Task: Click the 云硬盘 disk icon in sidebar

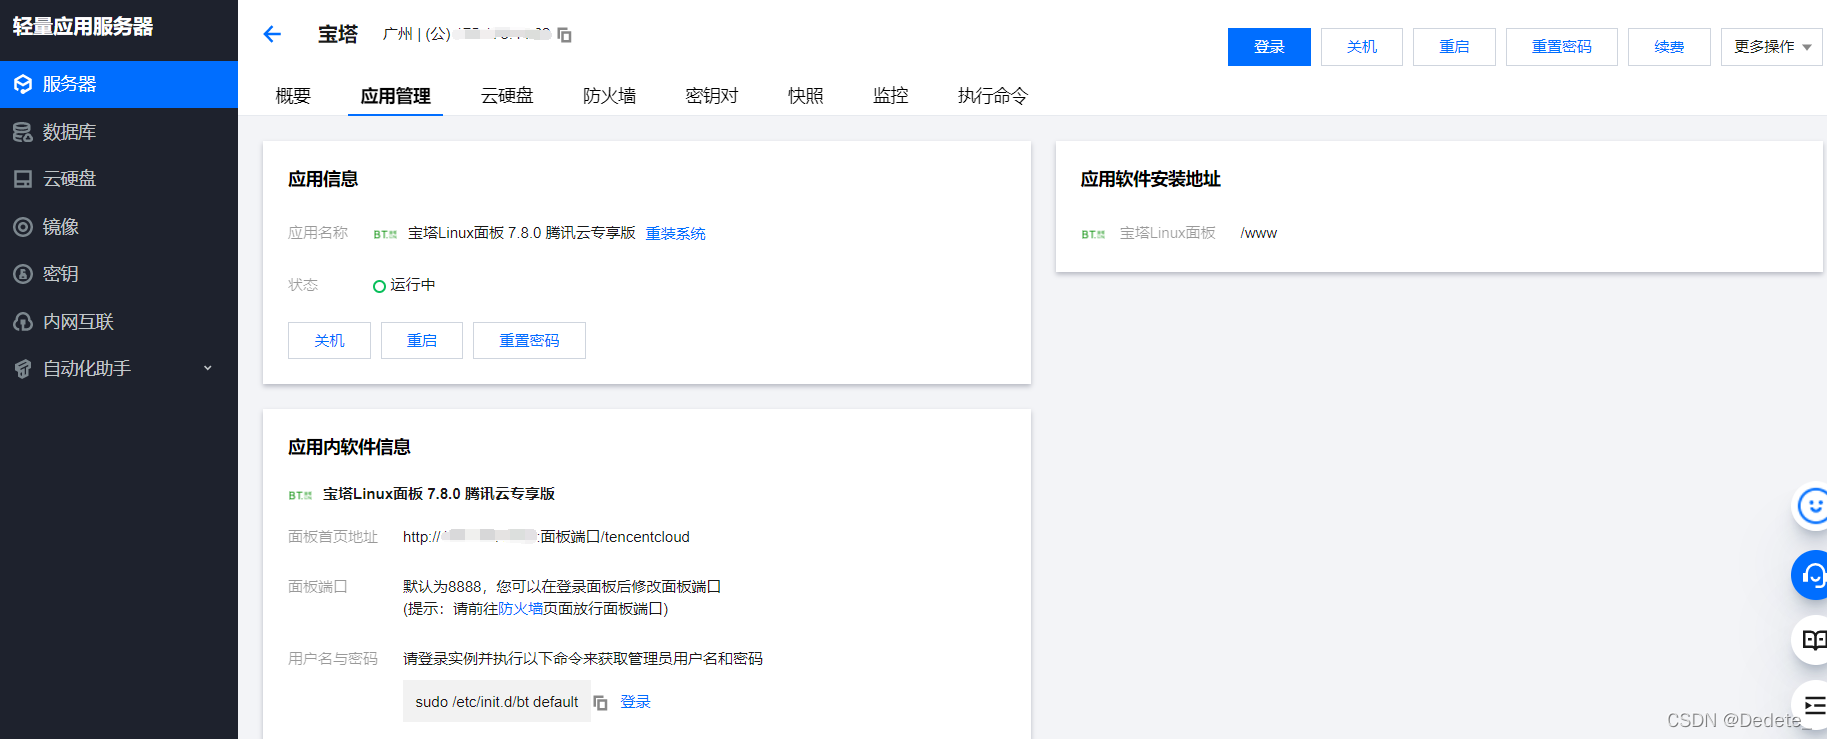Action: [23, 179]
